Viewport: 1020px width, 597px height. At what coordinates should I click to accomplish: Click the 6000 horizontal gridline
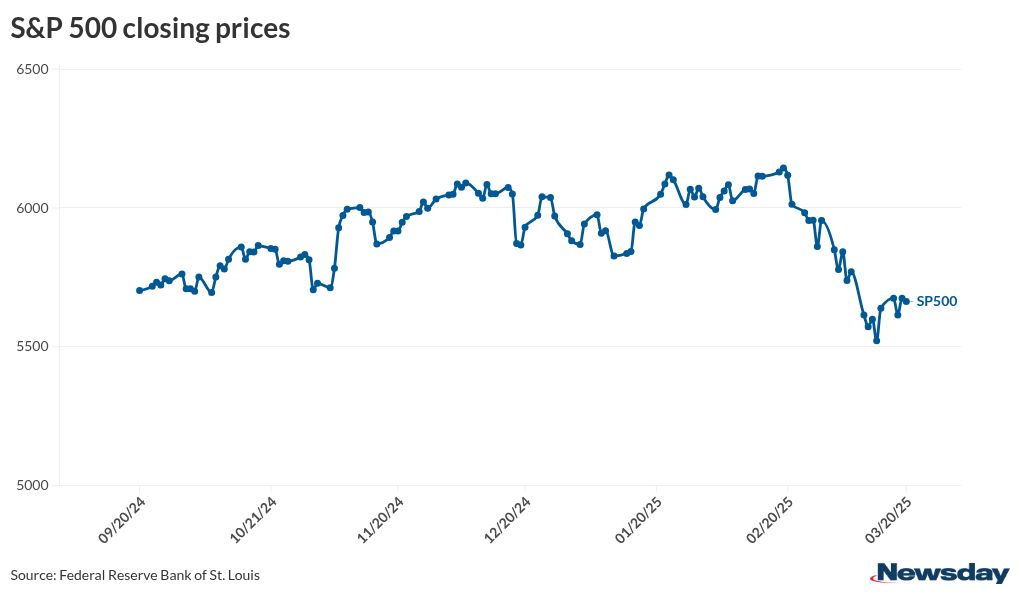pyautogui.click(x=500, y=208)
